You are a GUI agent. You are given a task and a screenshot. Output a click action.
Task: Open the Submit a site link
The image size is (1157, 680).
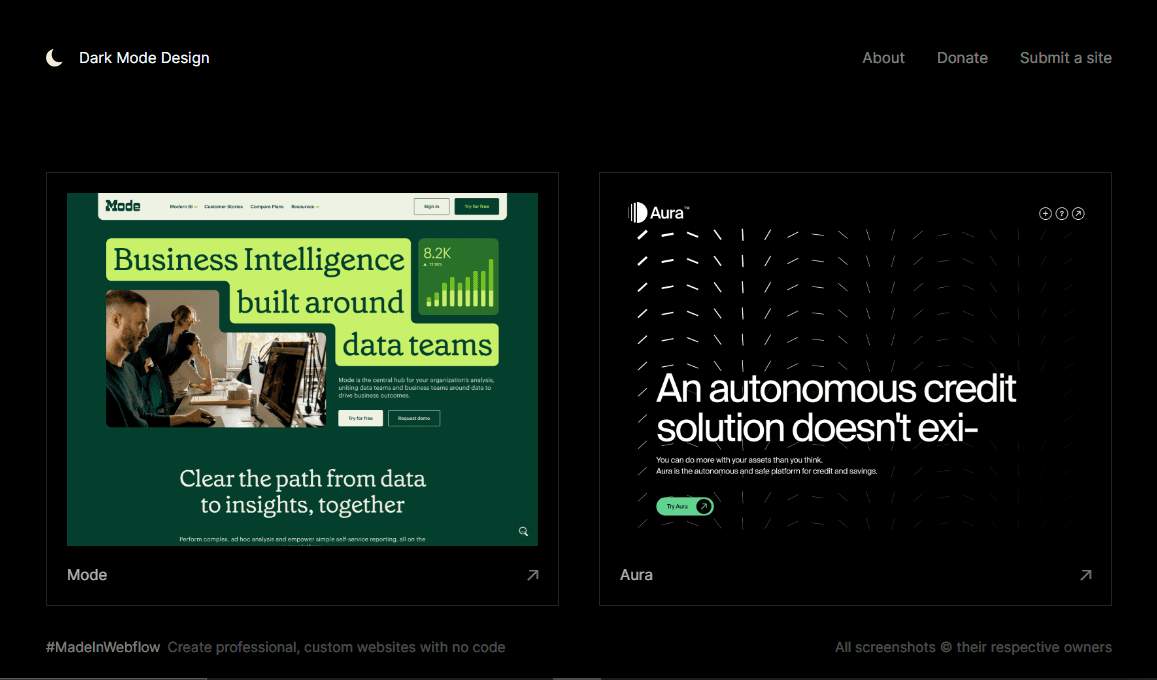pos(1066,58)
